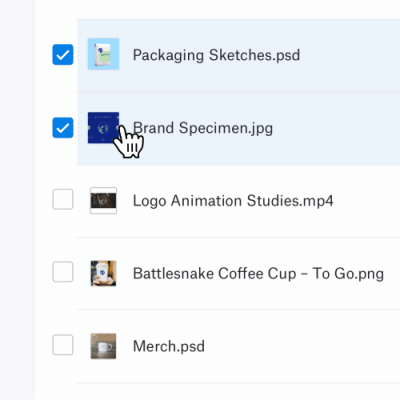Click empty area of Brand Specimen row
The image size is (400, 400).
point(337,128)
